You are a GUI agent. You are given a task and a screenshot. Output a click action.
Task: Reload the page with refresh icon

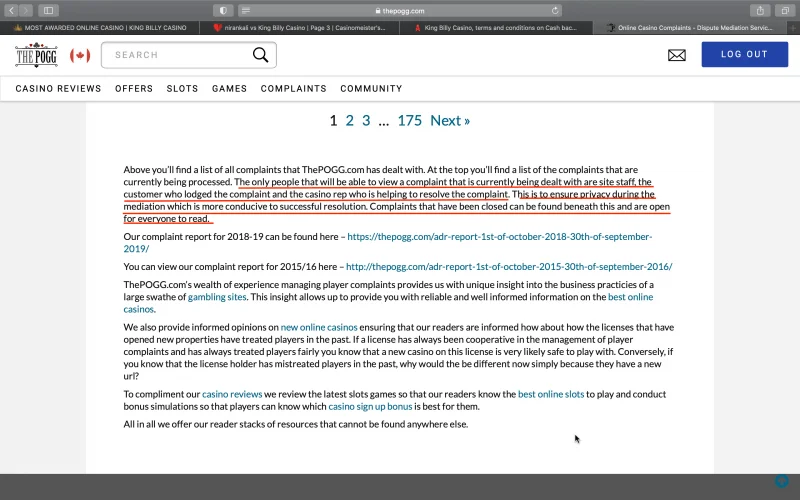[555, 10]
